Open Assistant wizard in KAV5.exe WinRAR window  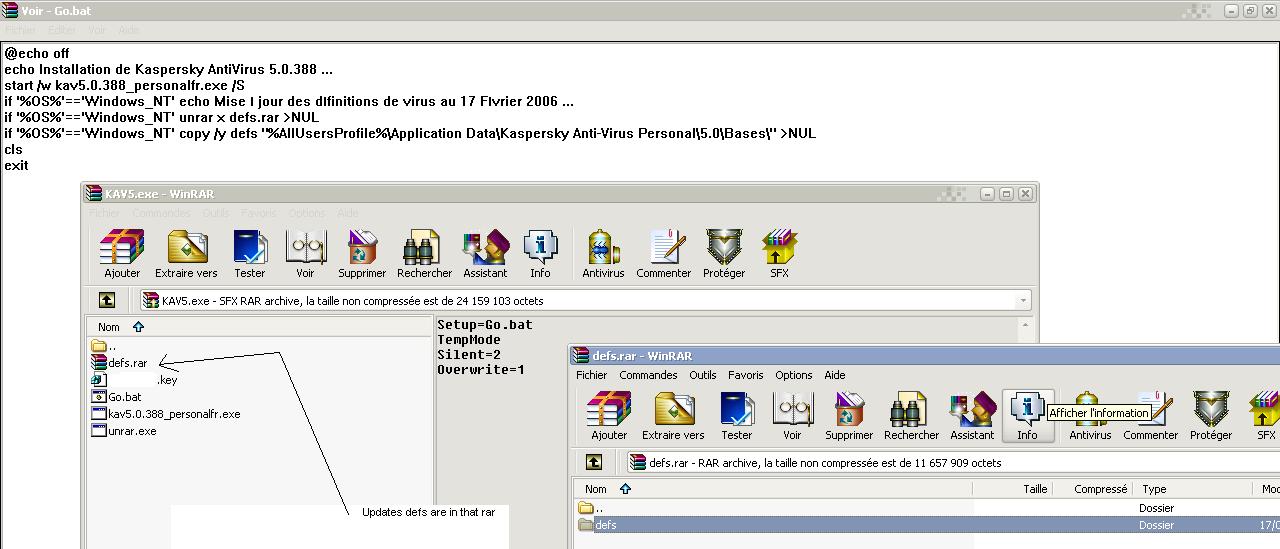[x=485, y=254]
